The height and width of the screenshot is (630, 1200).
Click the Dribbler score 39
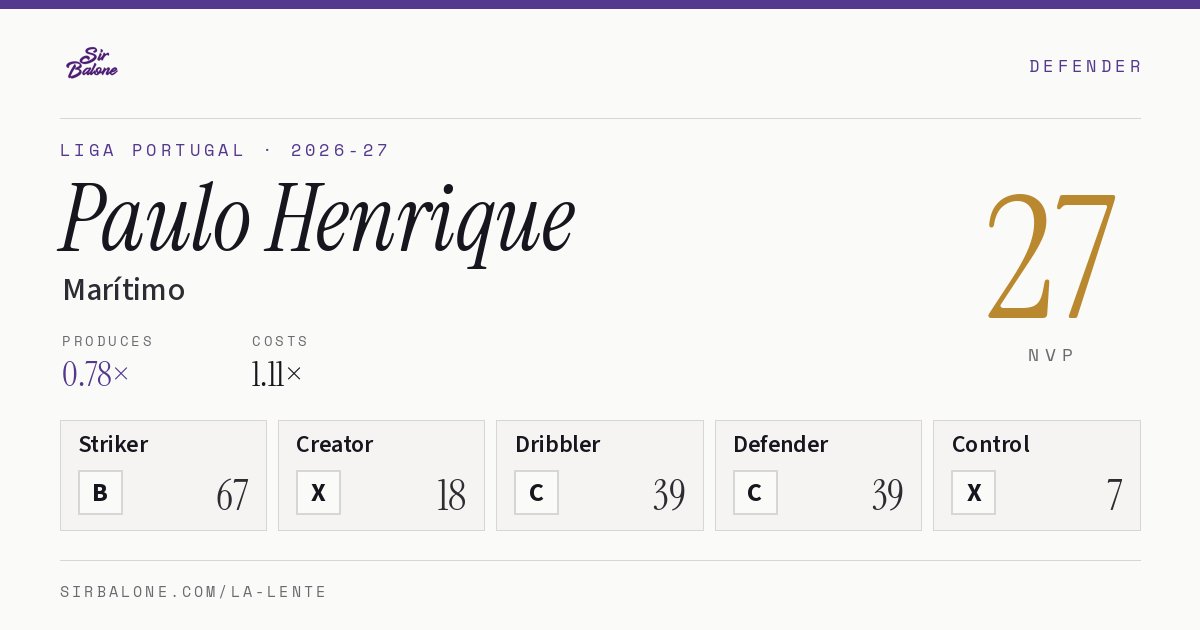click(x=669, y=495)
